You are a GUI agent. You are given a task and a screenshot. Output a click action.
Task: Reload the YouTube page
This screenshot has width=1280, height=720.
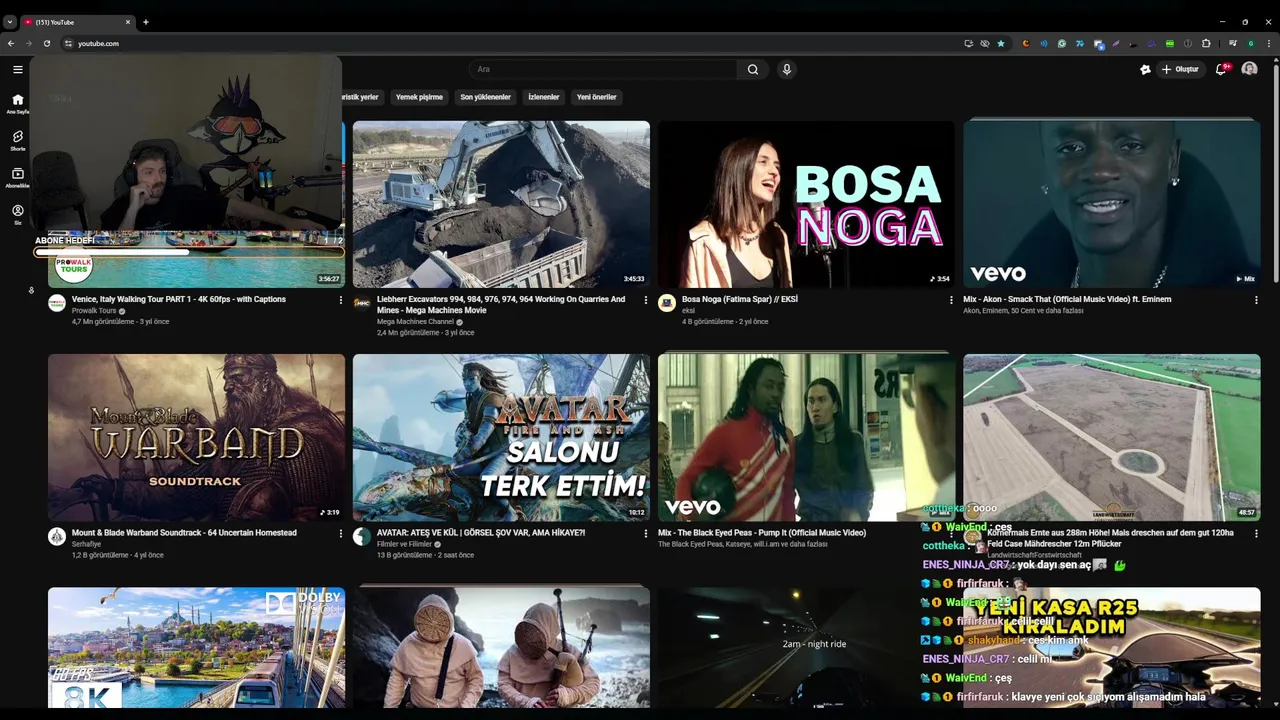[x=47, y=43]
